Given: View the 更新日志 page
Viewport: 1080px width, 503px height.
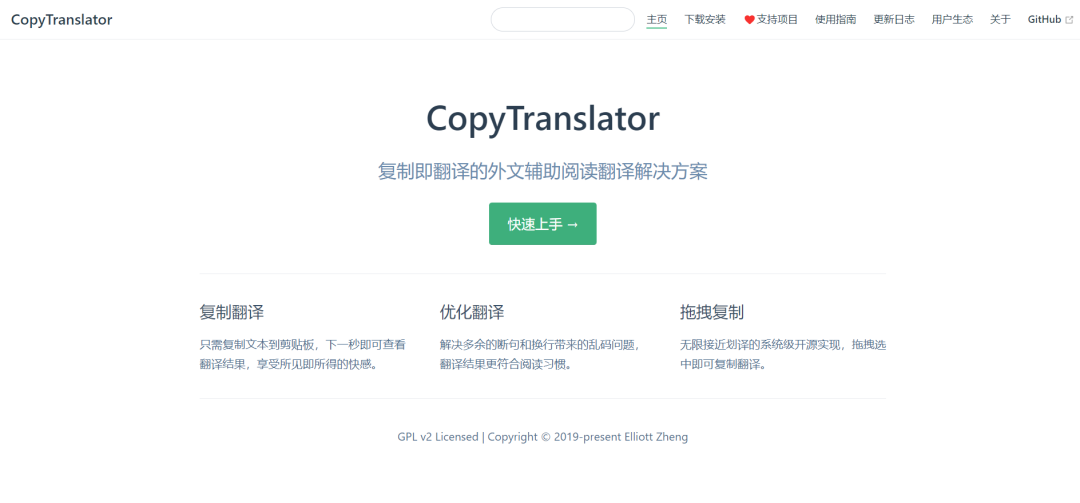Looking at the screenshot, I should tap(894, 19).
